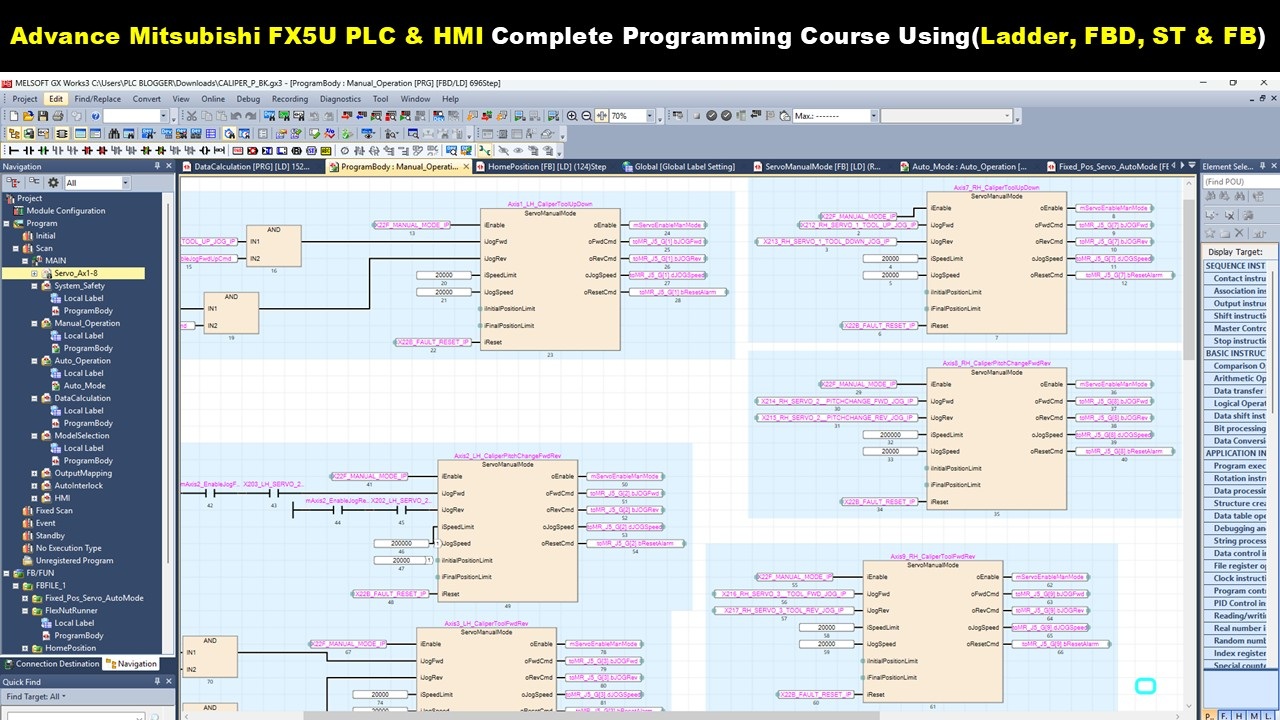Viewport: 1280px width, 720px height.
Task: Insert a normally open contact
Action: click(x=27, y=150)
